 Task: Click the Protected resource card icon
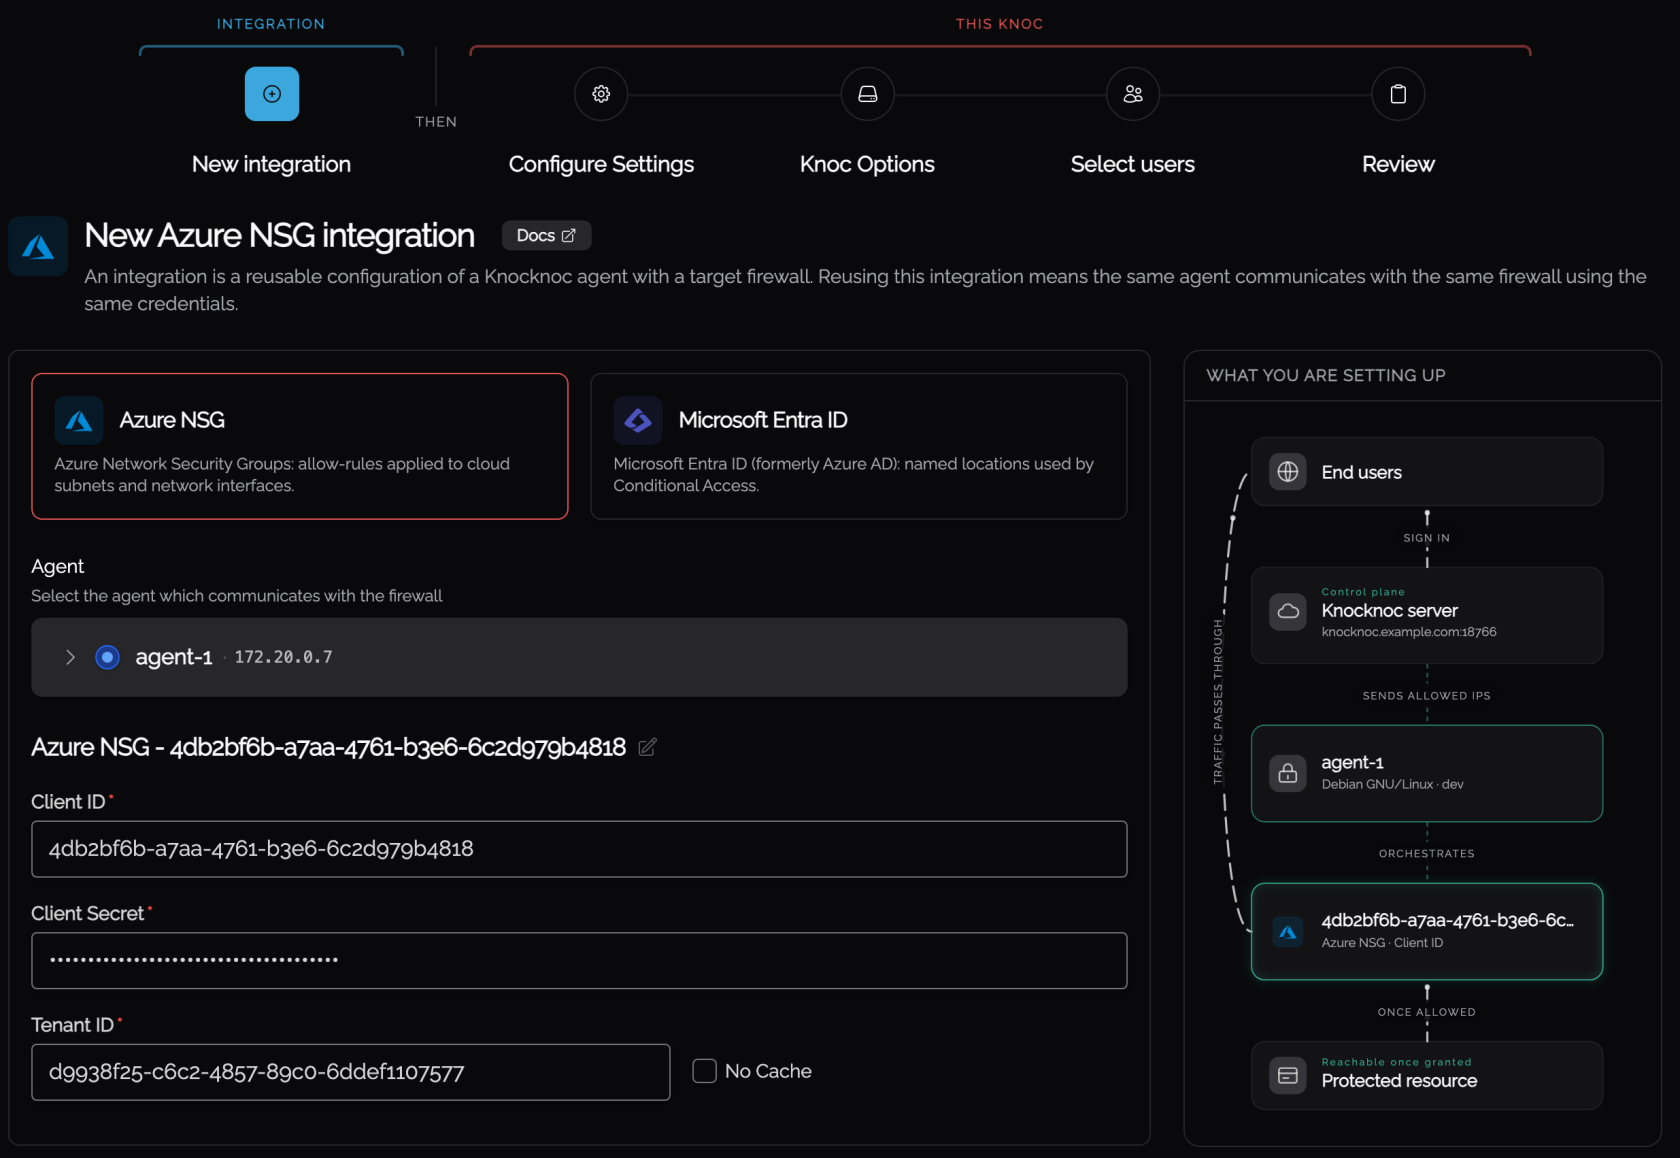pyautogui.click(x=1288, y=1076)
